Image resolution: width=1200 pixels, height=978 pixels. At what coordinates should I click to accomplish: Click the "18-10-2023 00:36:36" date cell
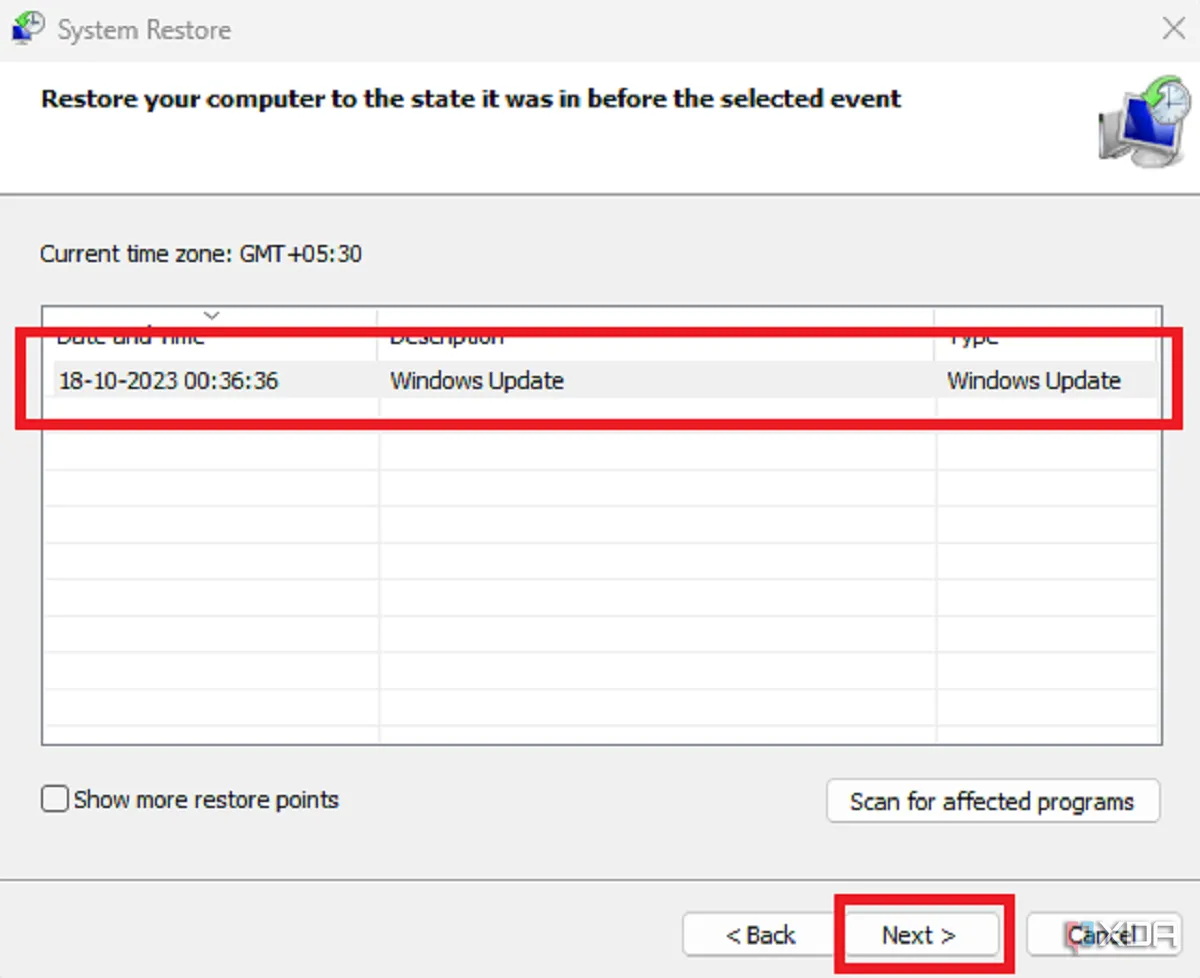[x=168, y=381]
